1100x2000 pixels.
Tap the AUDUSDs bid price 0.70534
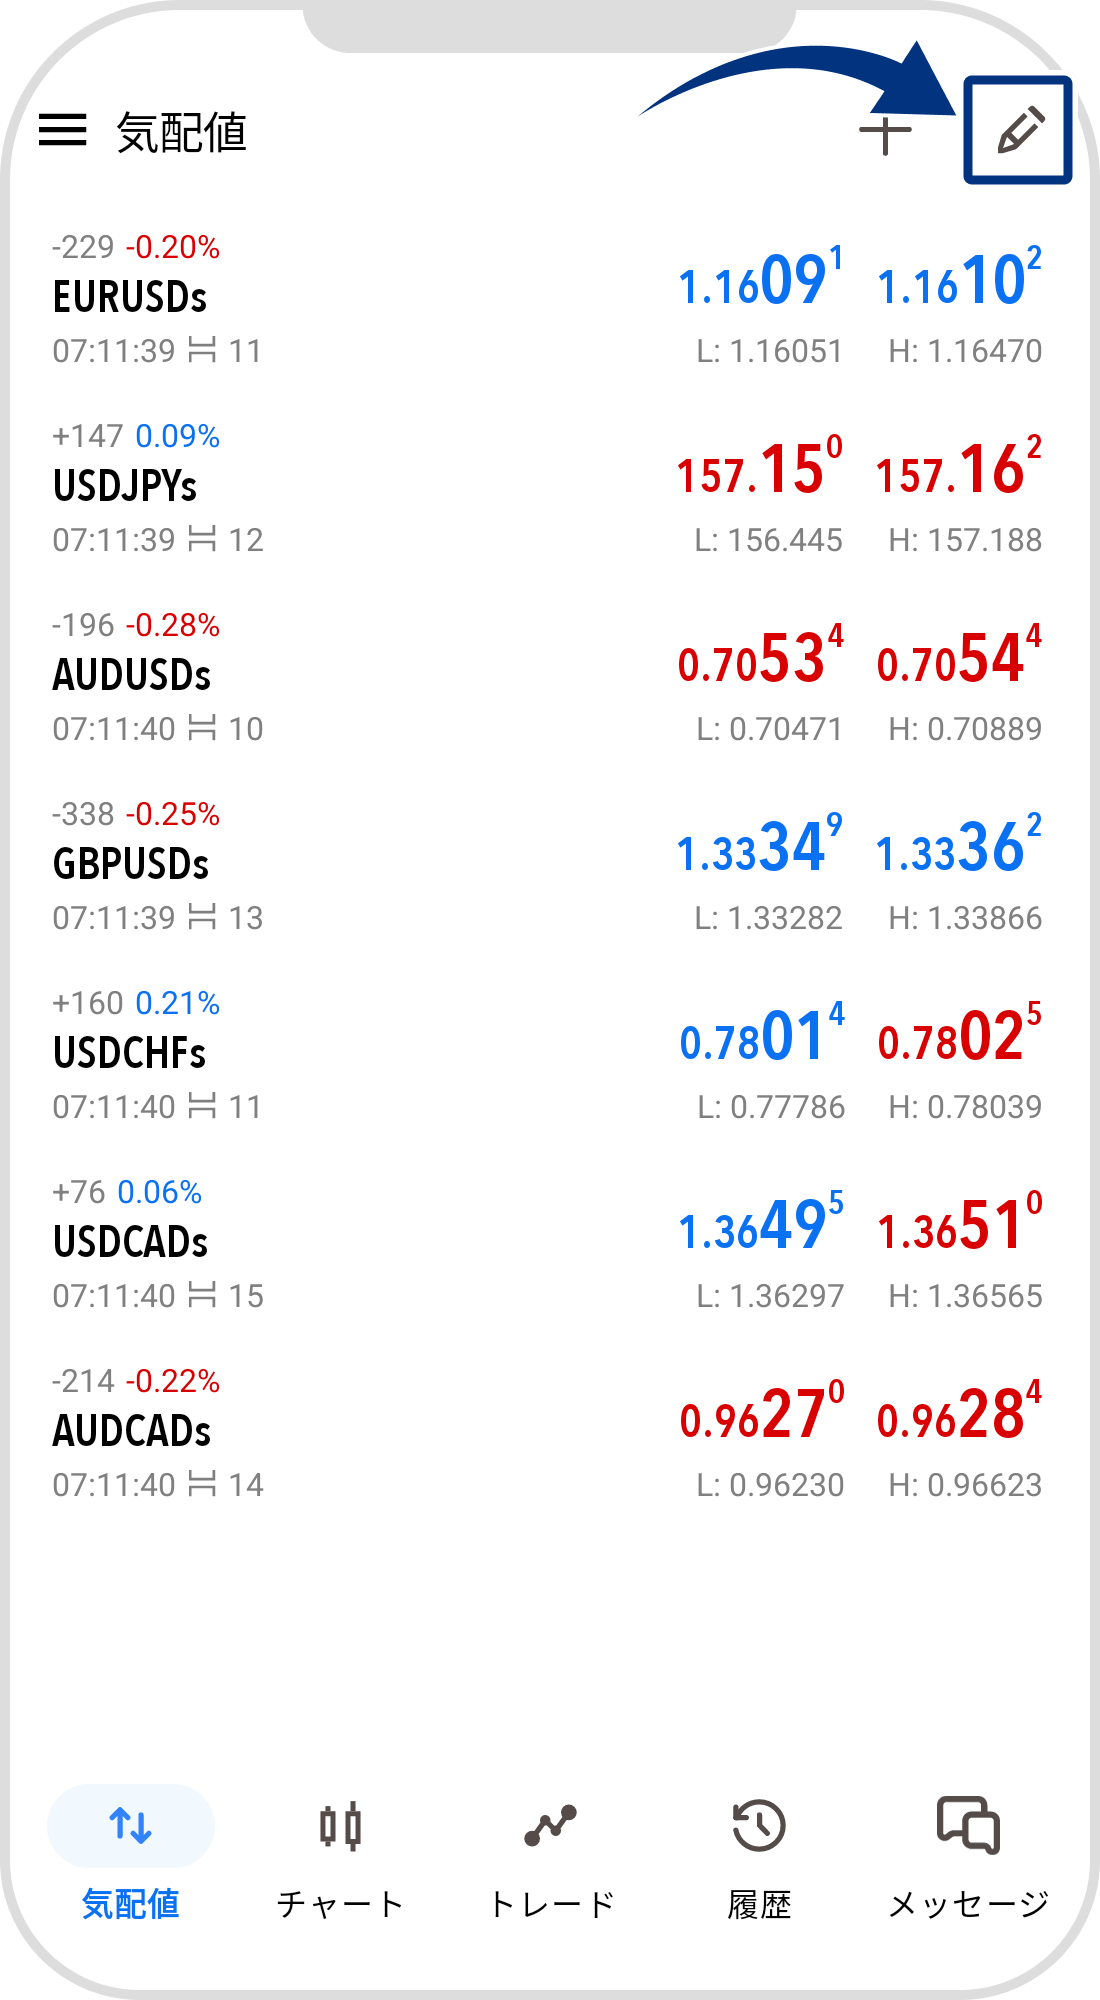pyautogui.click(x=760, y=659)
